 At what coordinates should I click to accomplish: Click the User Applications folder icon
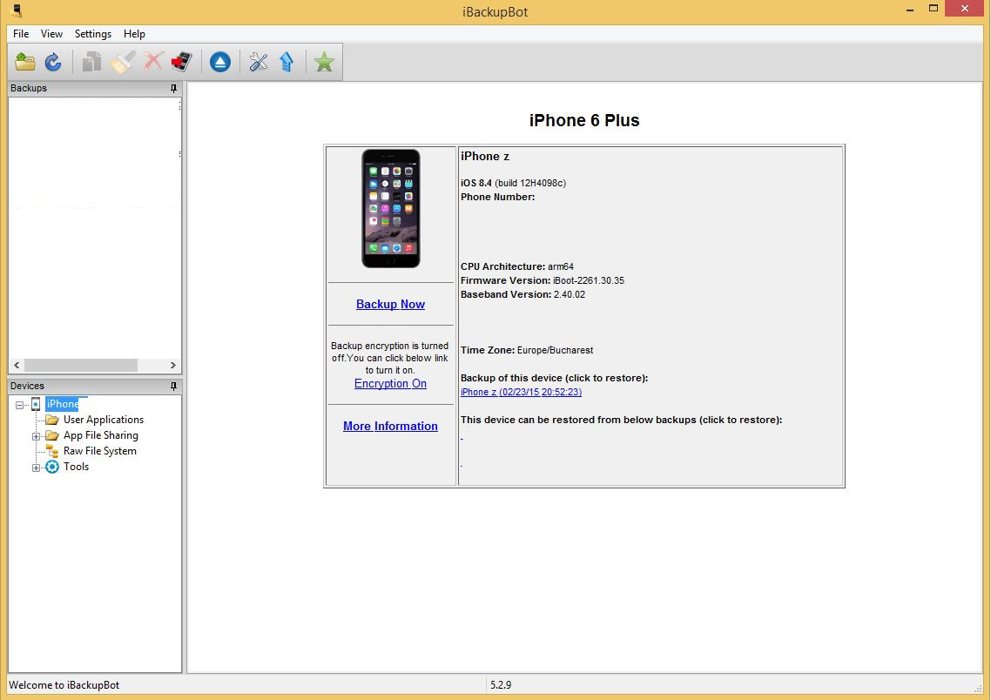pyautogui.click(x=52, y=419)
